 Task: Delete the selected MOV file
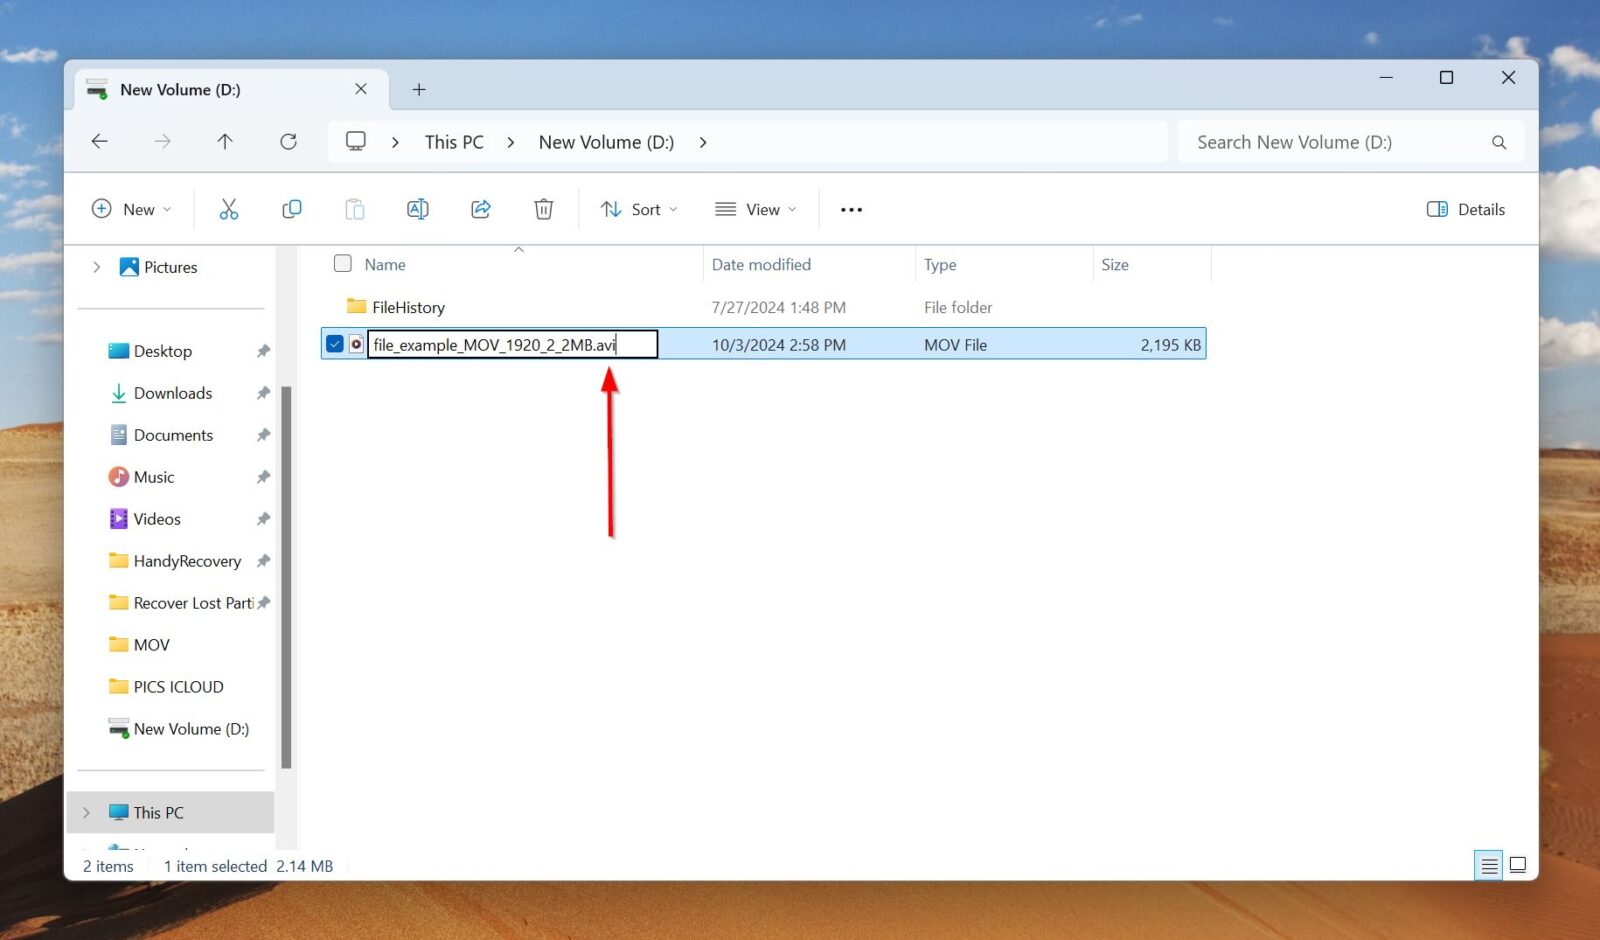(x=543, y=209)
